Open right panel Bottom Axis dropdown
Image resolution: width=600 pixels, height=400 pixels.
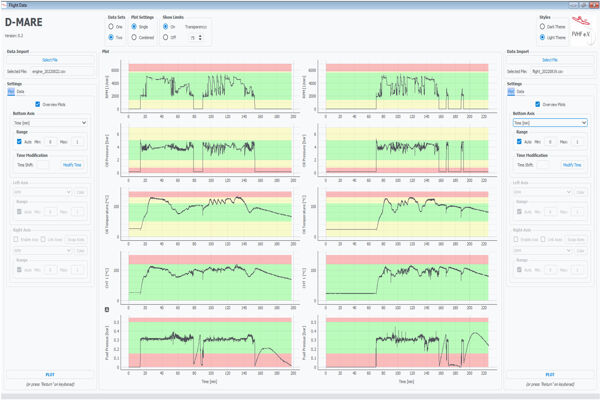[548, 123]
